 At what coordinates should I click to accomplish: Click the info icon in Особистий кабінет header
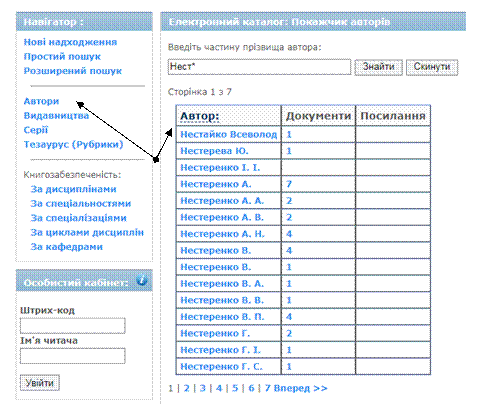click(142, 280)
